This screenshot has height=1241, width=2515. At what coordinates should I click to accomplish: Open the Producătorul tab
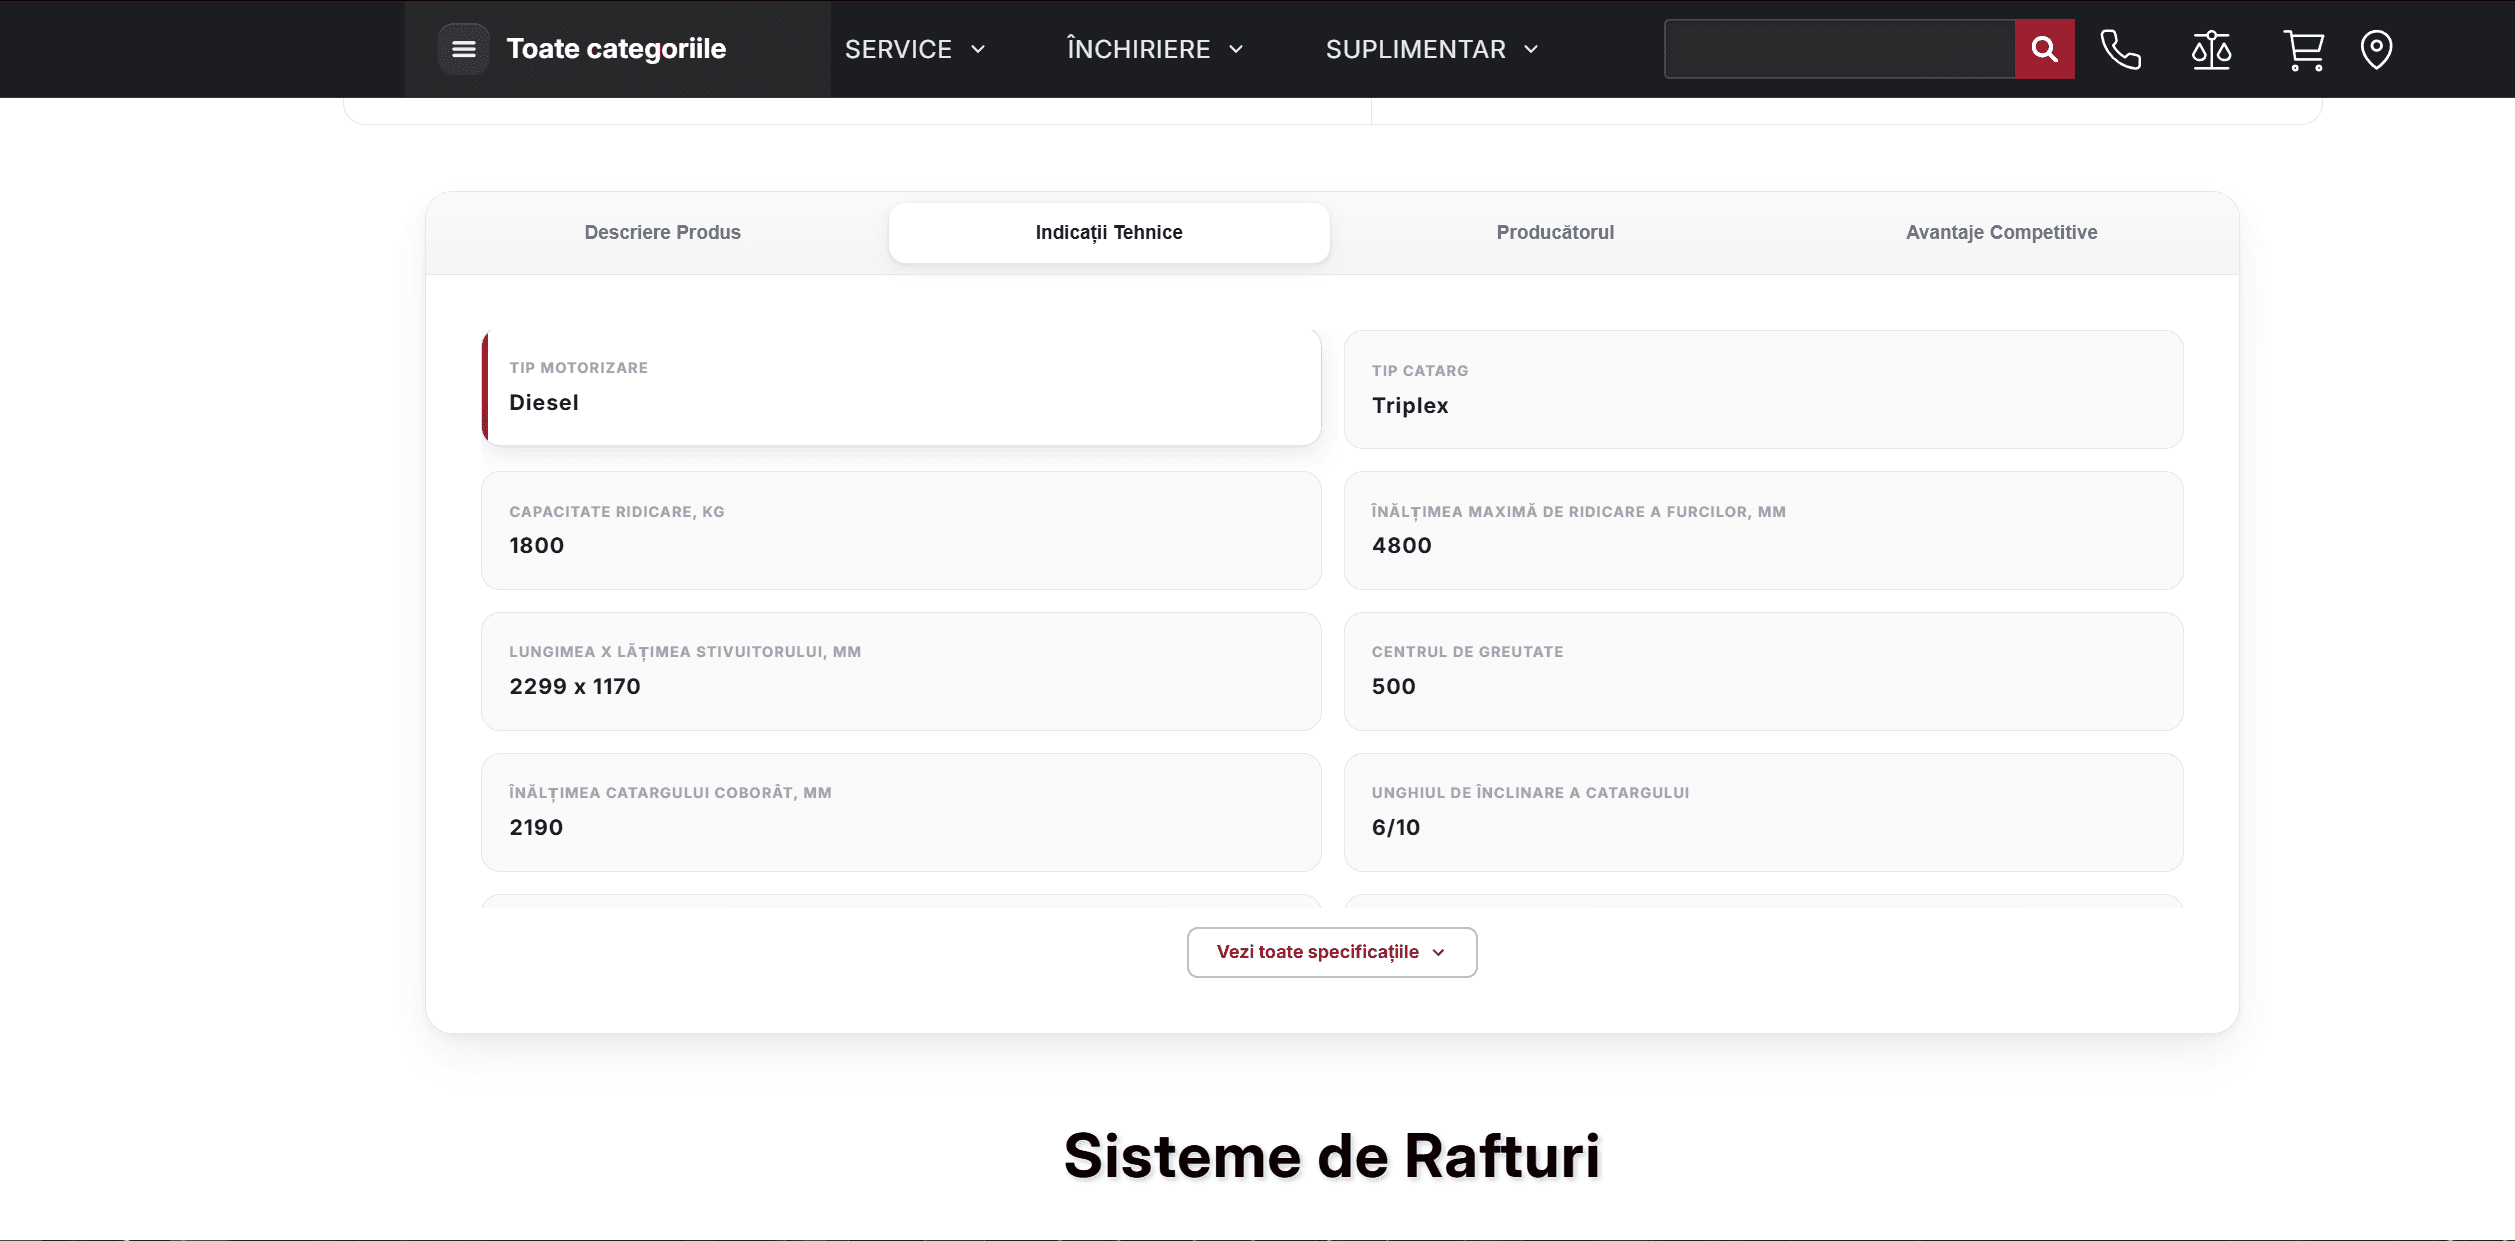point(1555,232)
